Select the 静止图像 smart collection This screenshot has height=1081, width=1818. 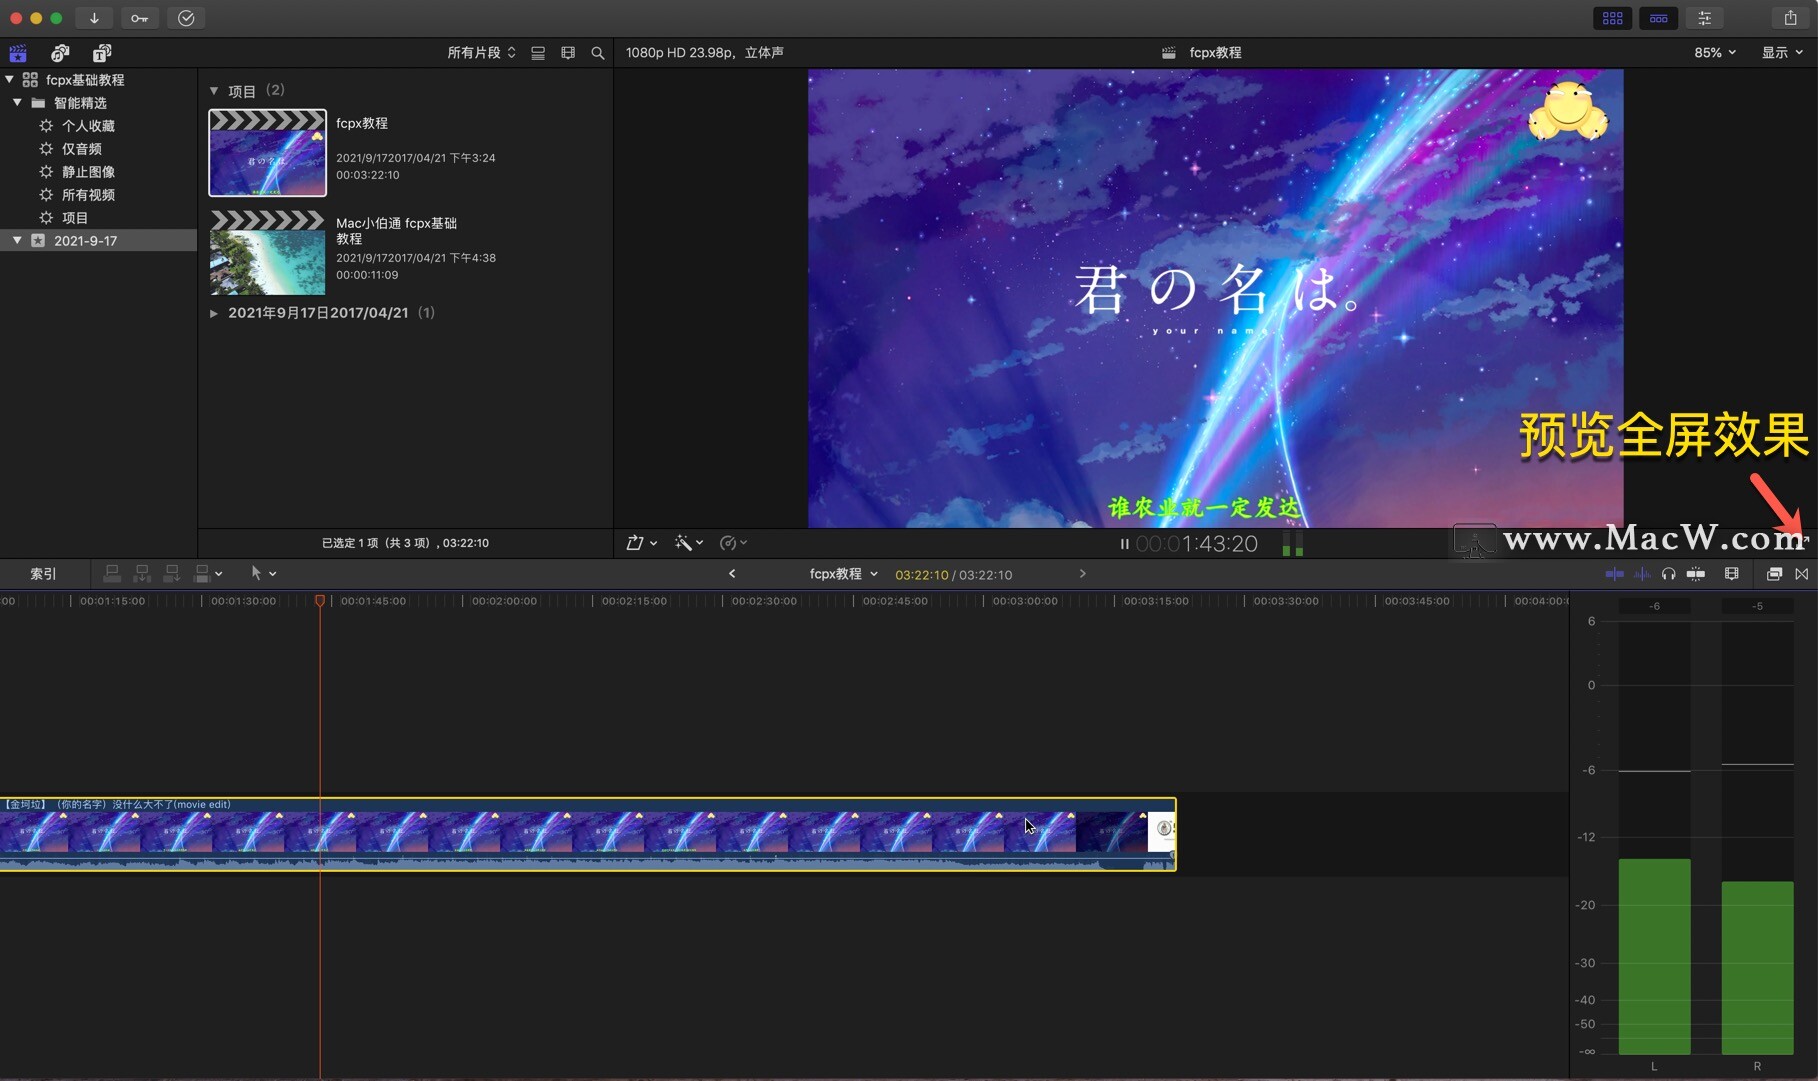pyautogui.click(x=88, y=172)
